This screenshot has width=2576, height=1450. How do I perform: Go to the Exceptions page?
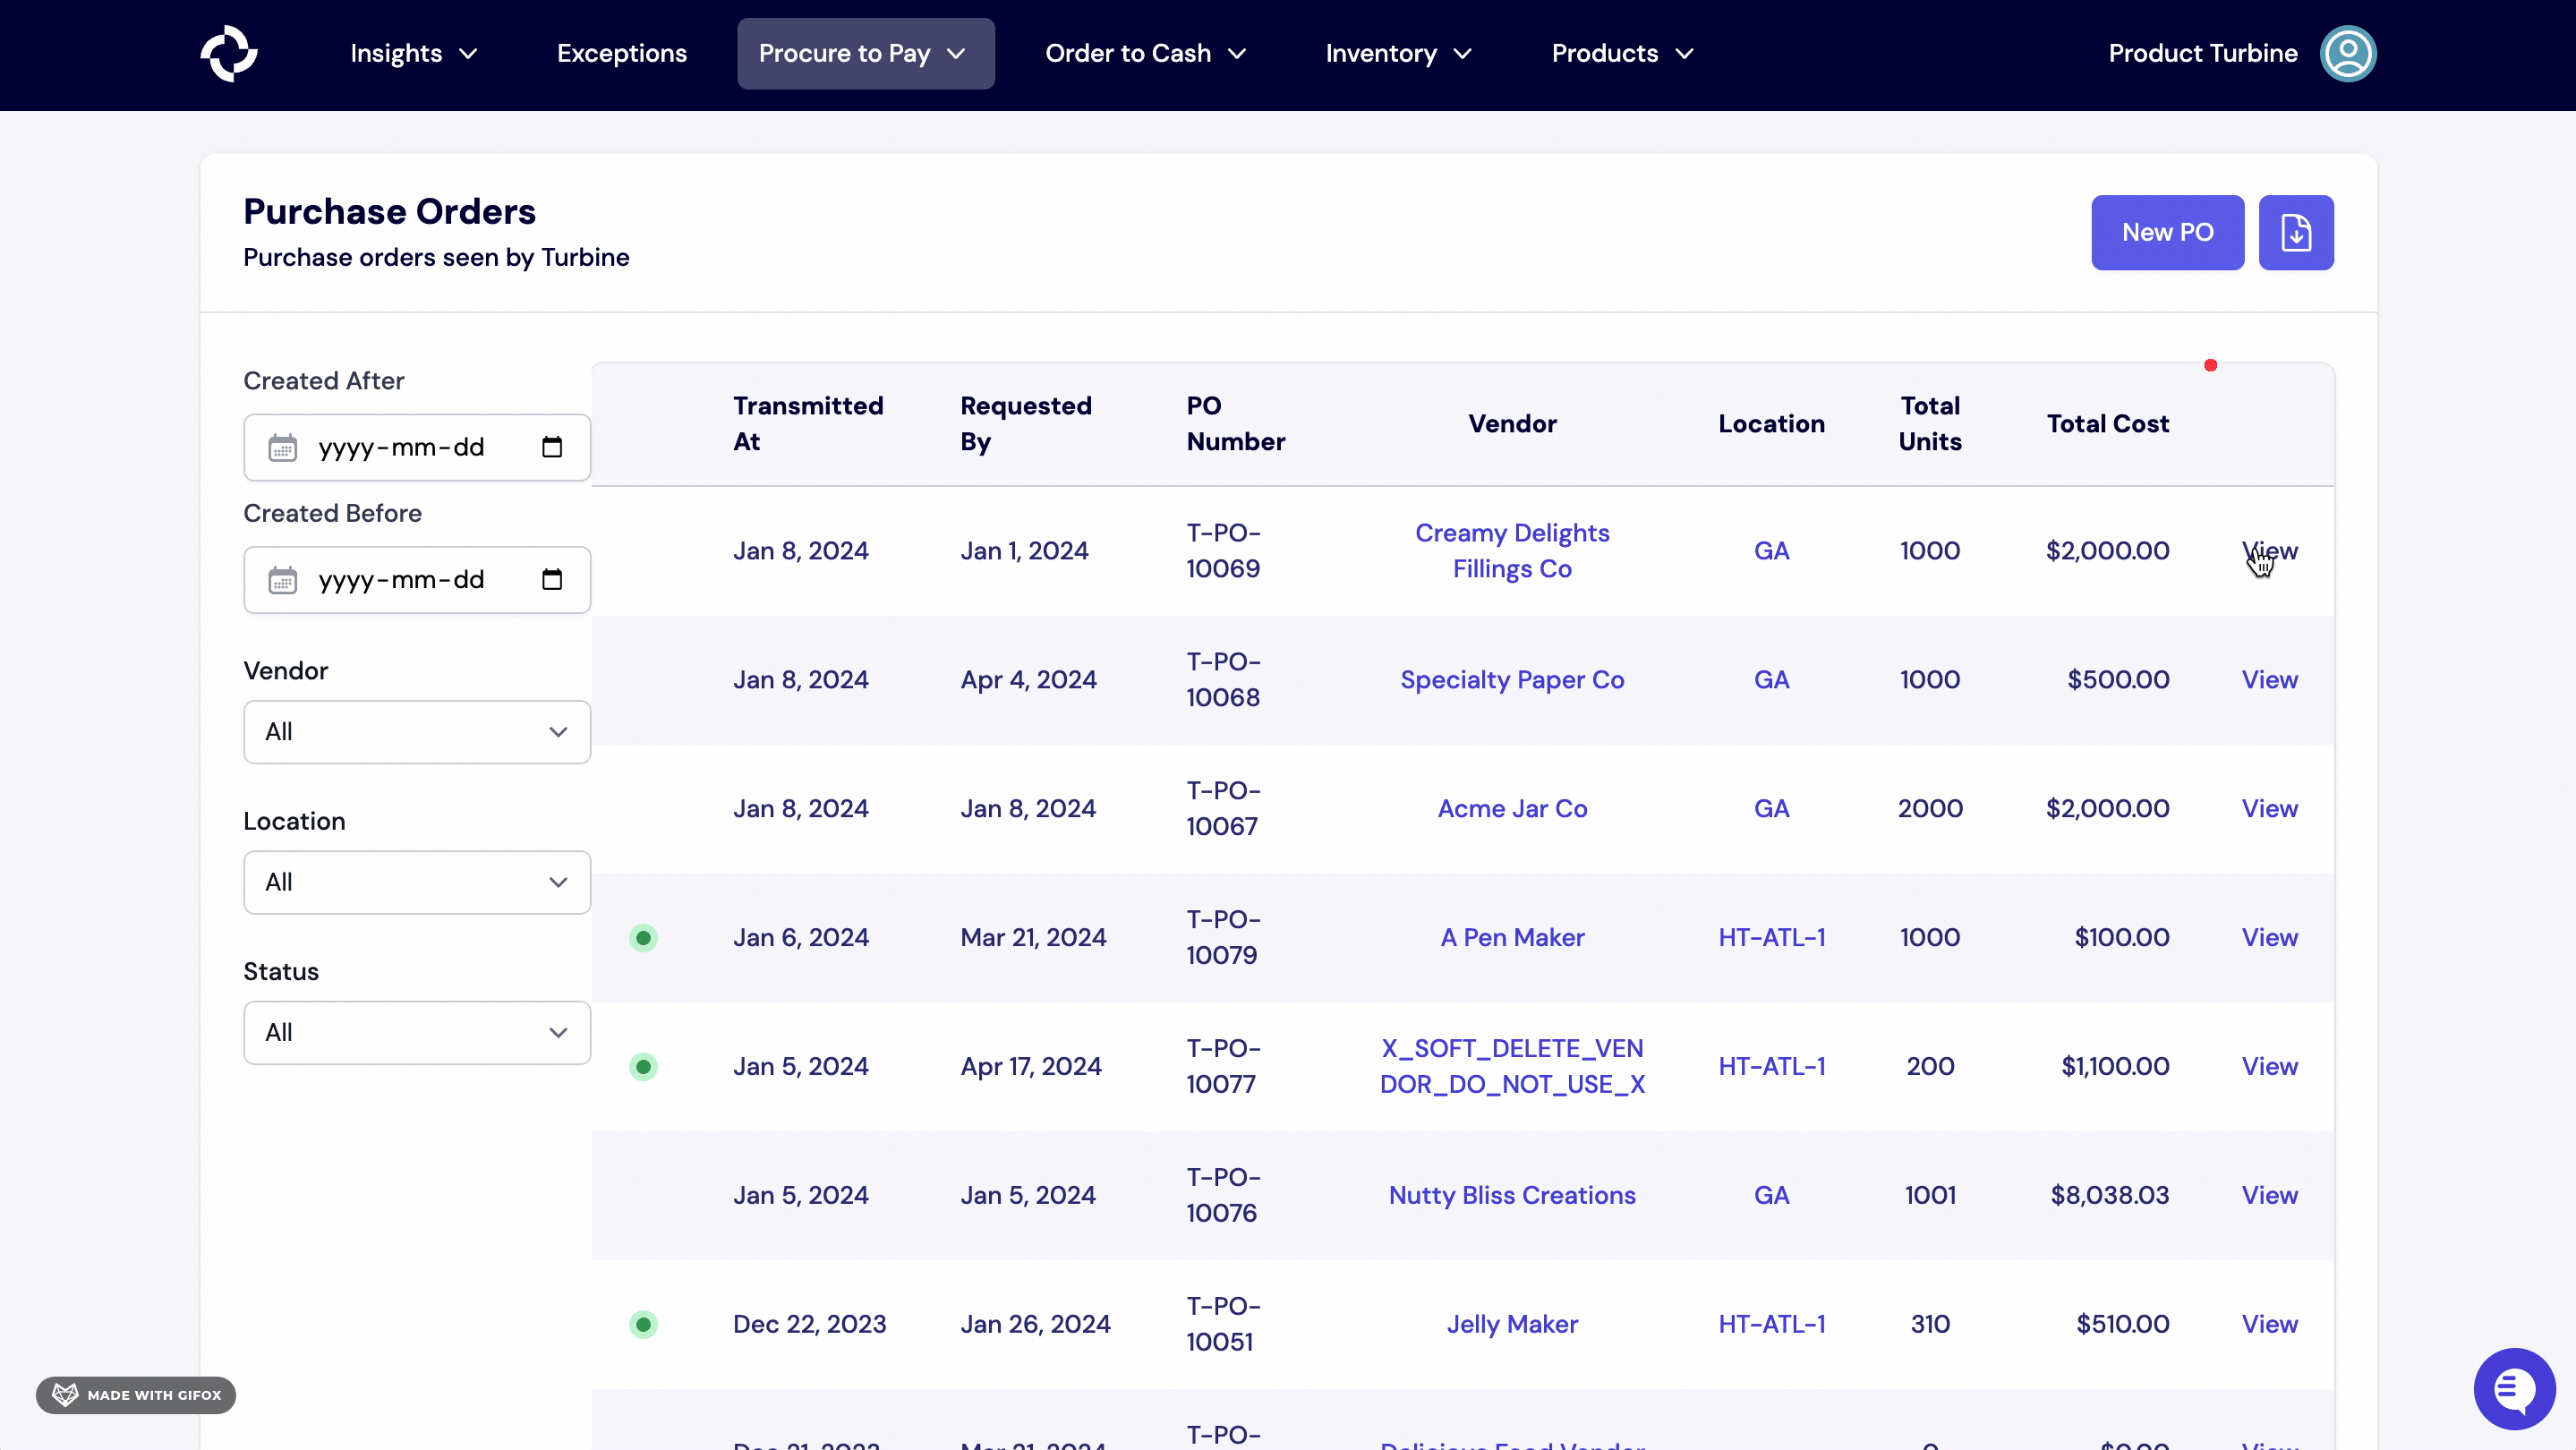[x=621, y=53]
